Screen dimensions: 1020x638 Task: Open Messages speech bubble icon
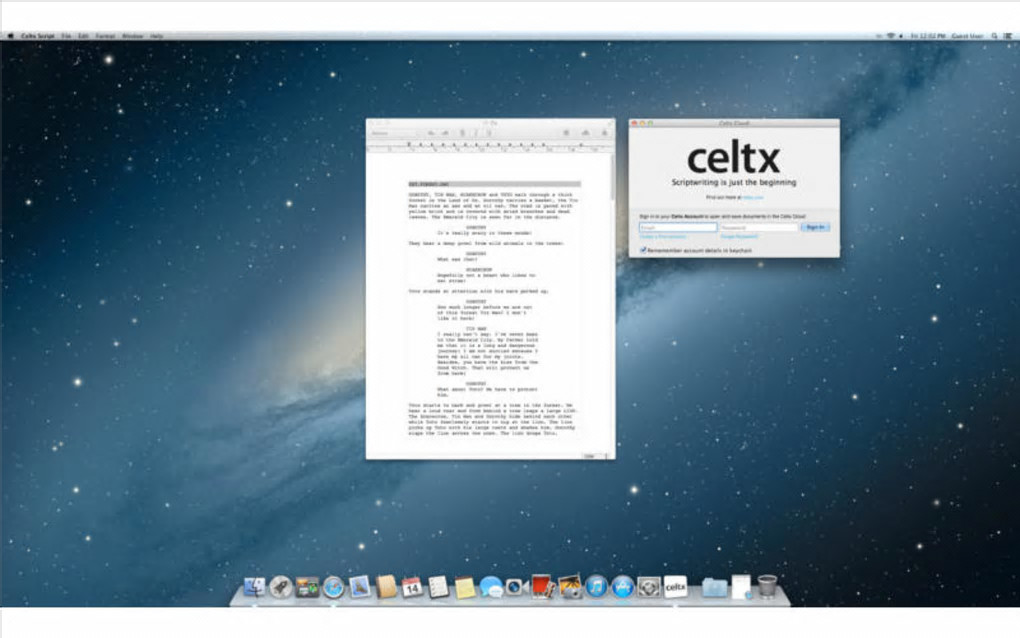(491, 587)
